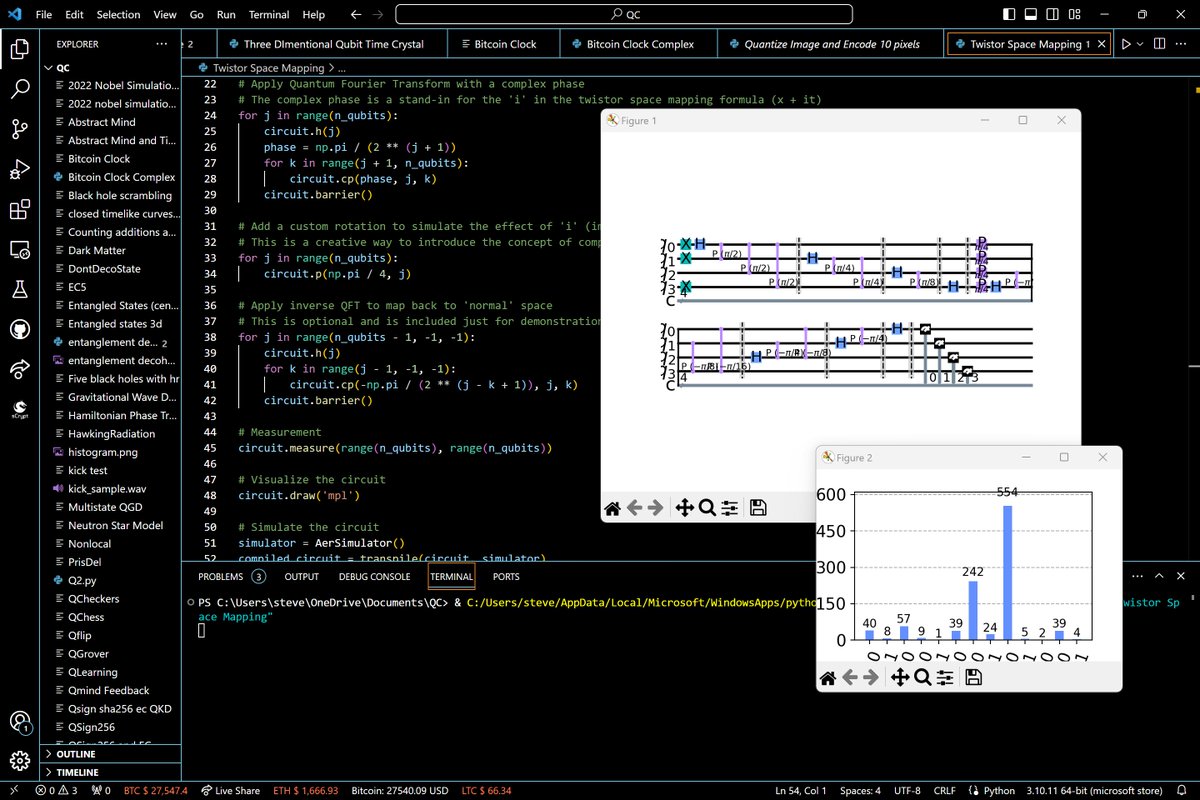Open Configure subplots in Figure 2

[946, 678]
